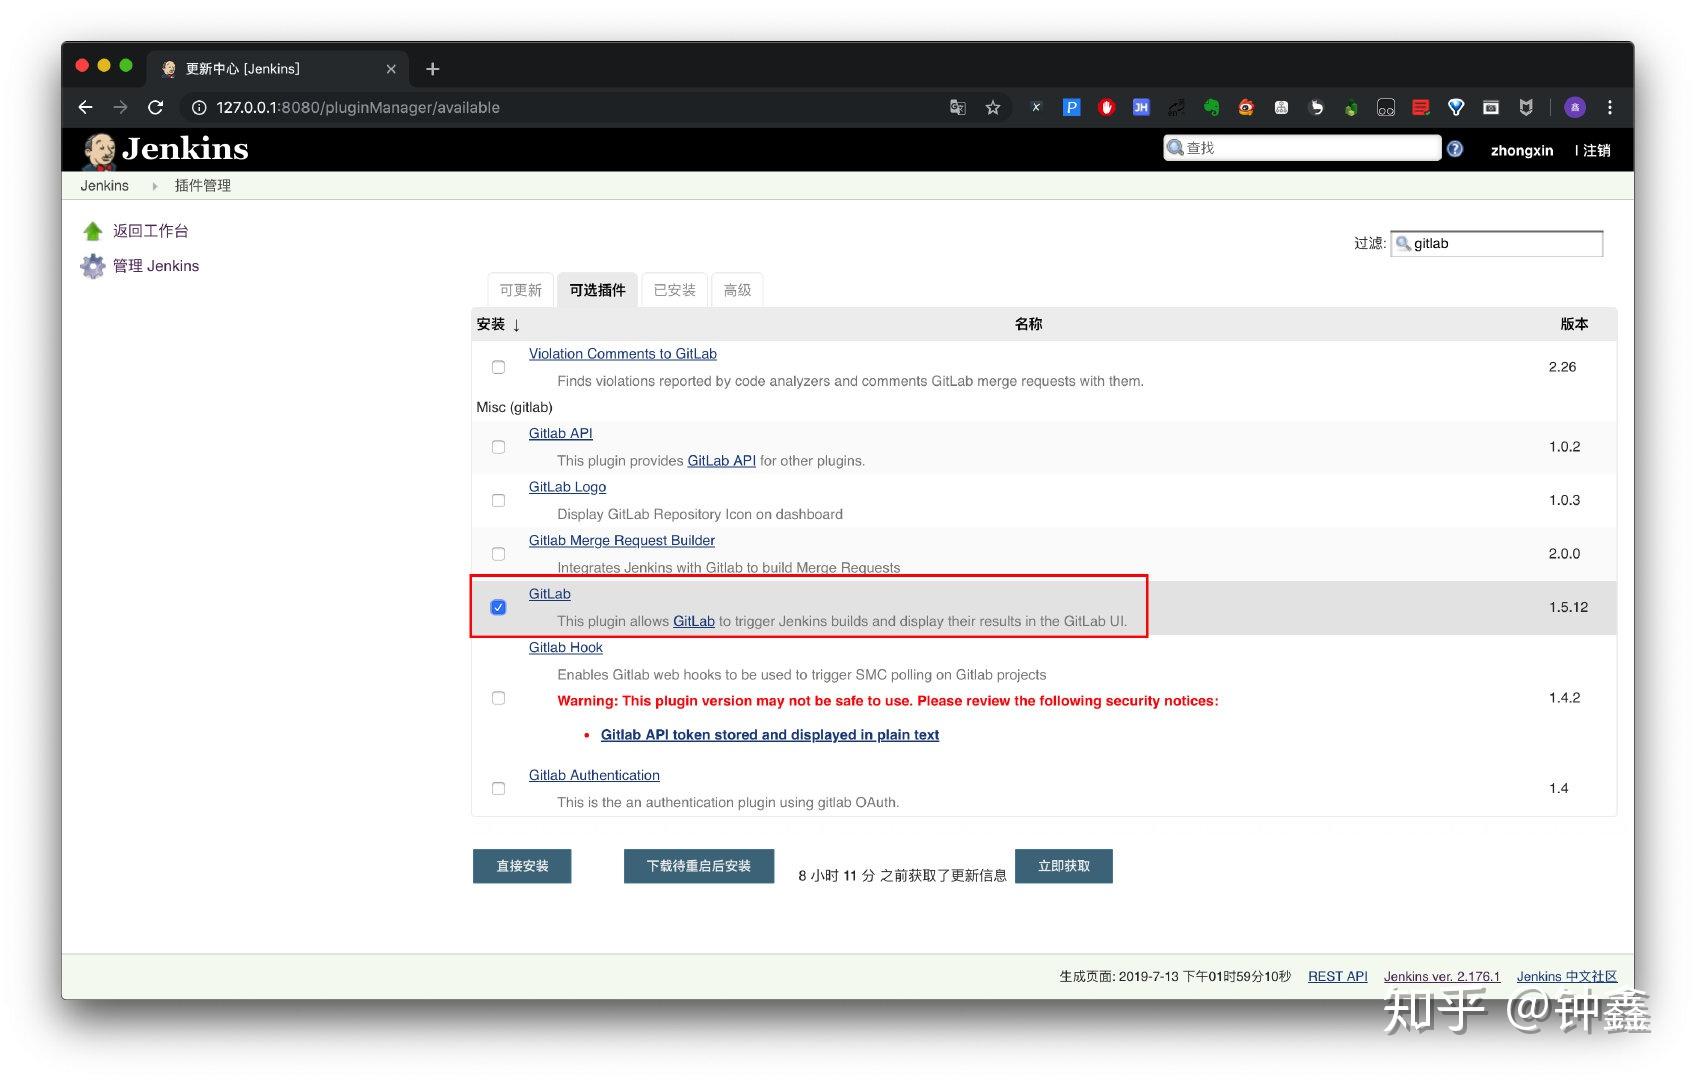
Task: Expand the Jenkins breadcrumb arrow
Action: click(x=154, y=186)
